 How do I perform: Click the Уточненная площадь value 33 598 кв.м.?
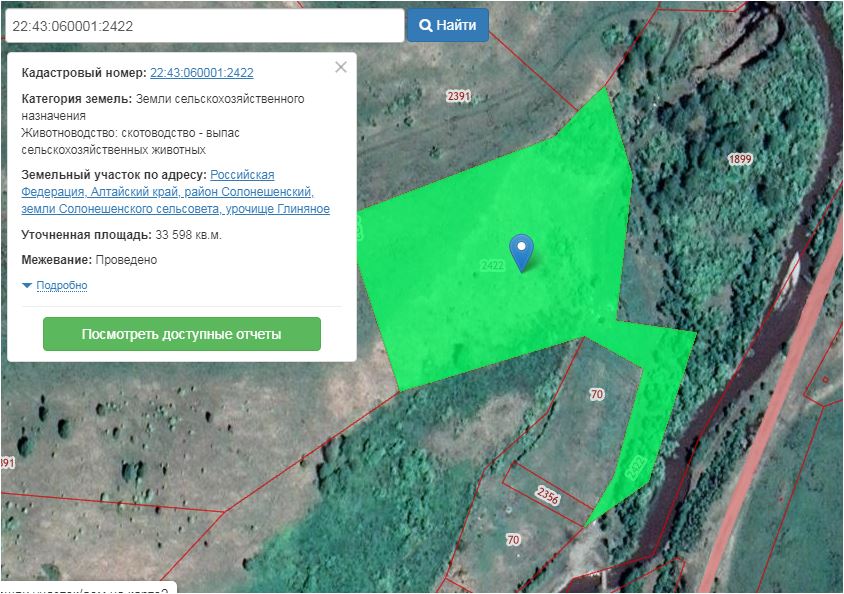[x=188, y=235]
